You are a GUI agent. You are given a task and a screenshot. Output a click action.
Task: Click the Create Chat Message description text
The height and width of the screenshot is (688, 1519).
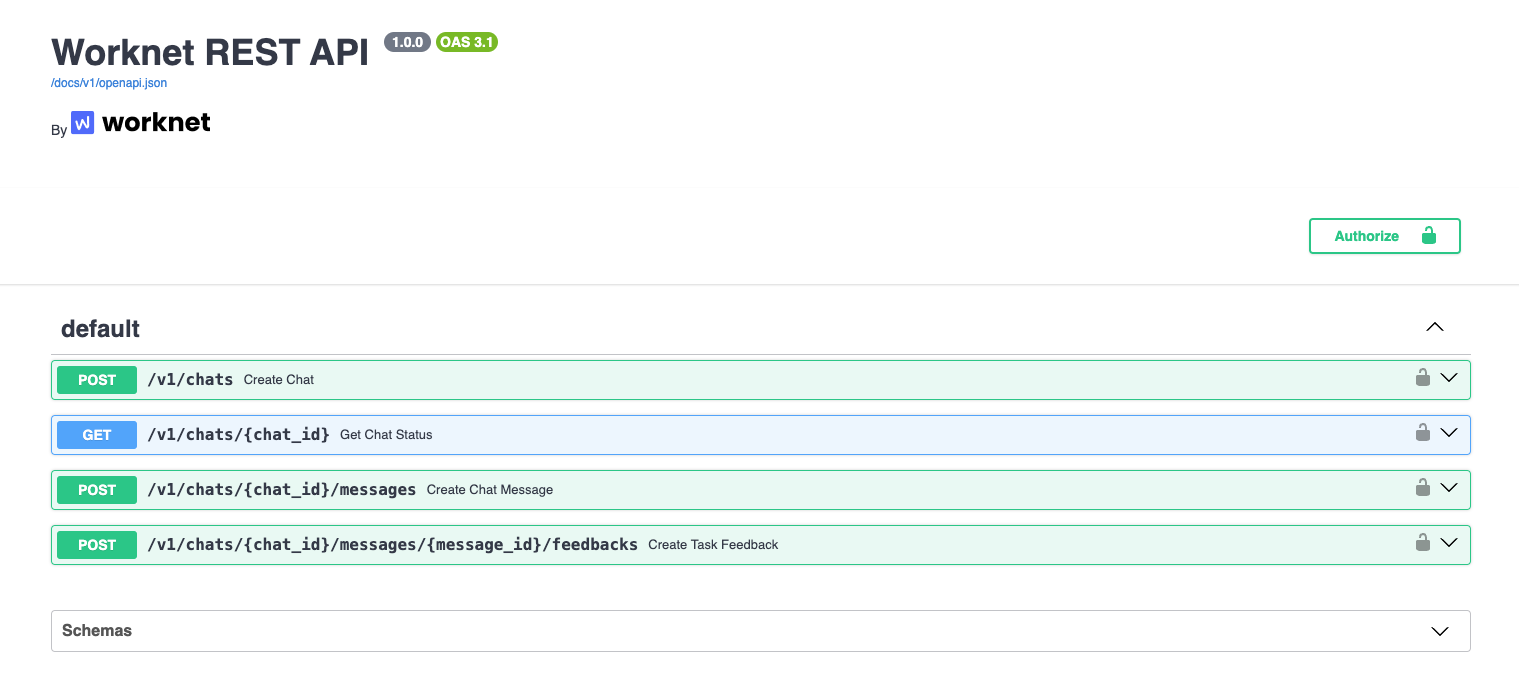(490, 490)
